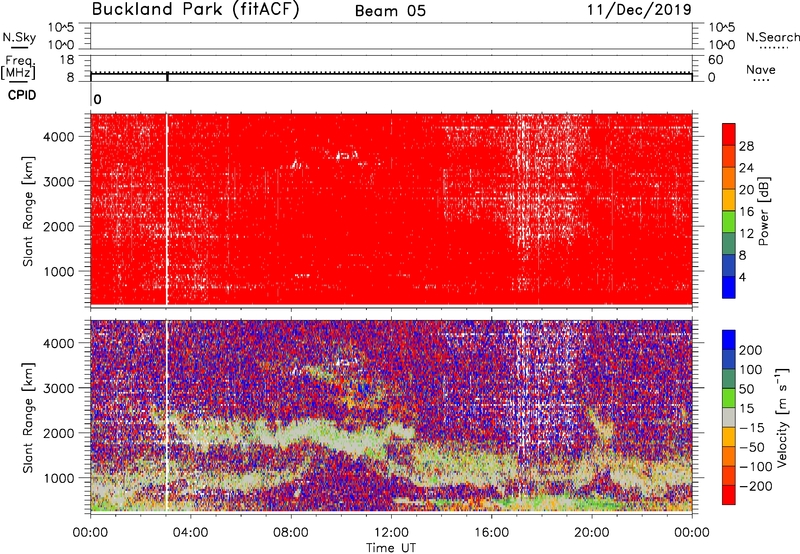
Task: Click the '16:00' time tick label
Action: (x=491, y=533)
